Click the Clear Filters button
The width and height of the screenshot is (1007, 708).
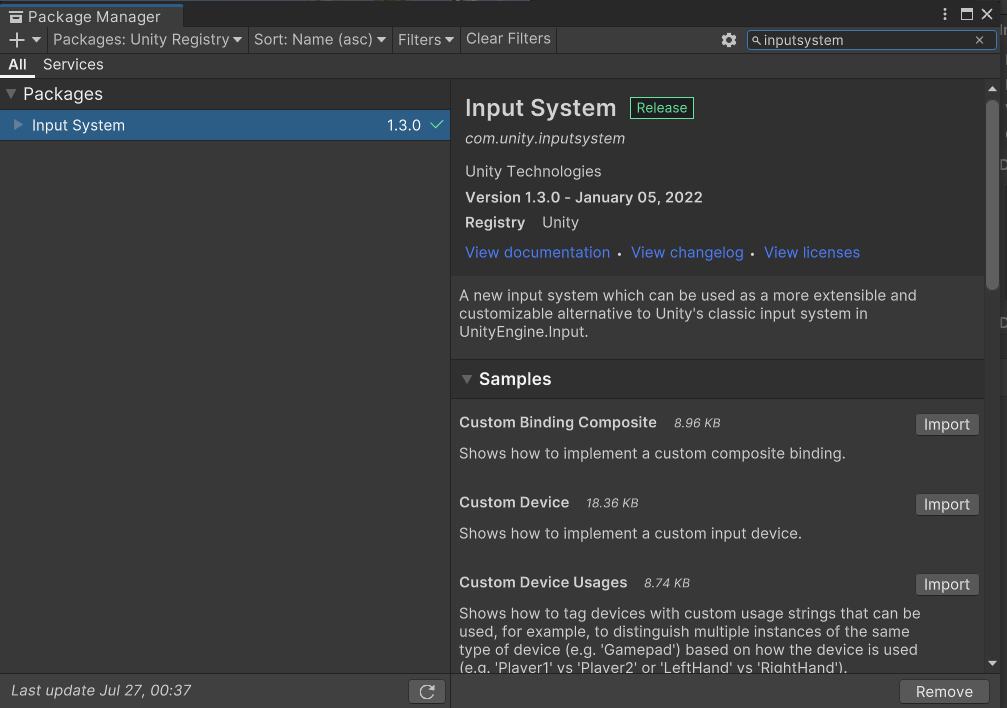pos(508,39)
